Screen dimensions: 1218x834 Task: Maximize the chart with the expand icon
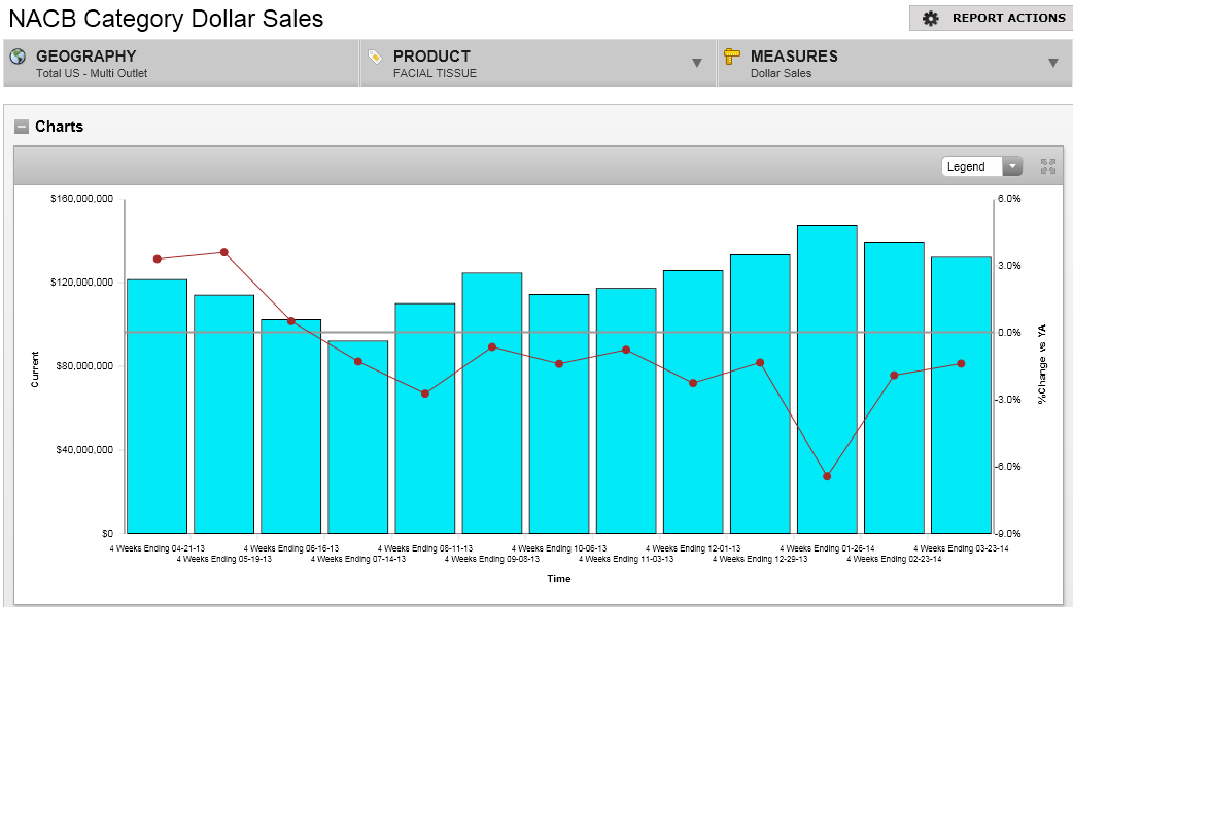click(x=1047, y=166)
